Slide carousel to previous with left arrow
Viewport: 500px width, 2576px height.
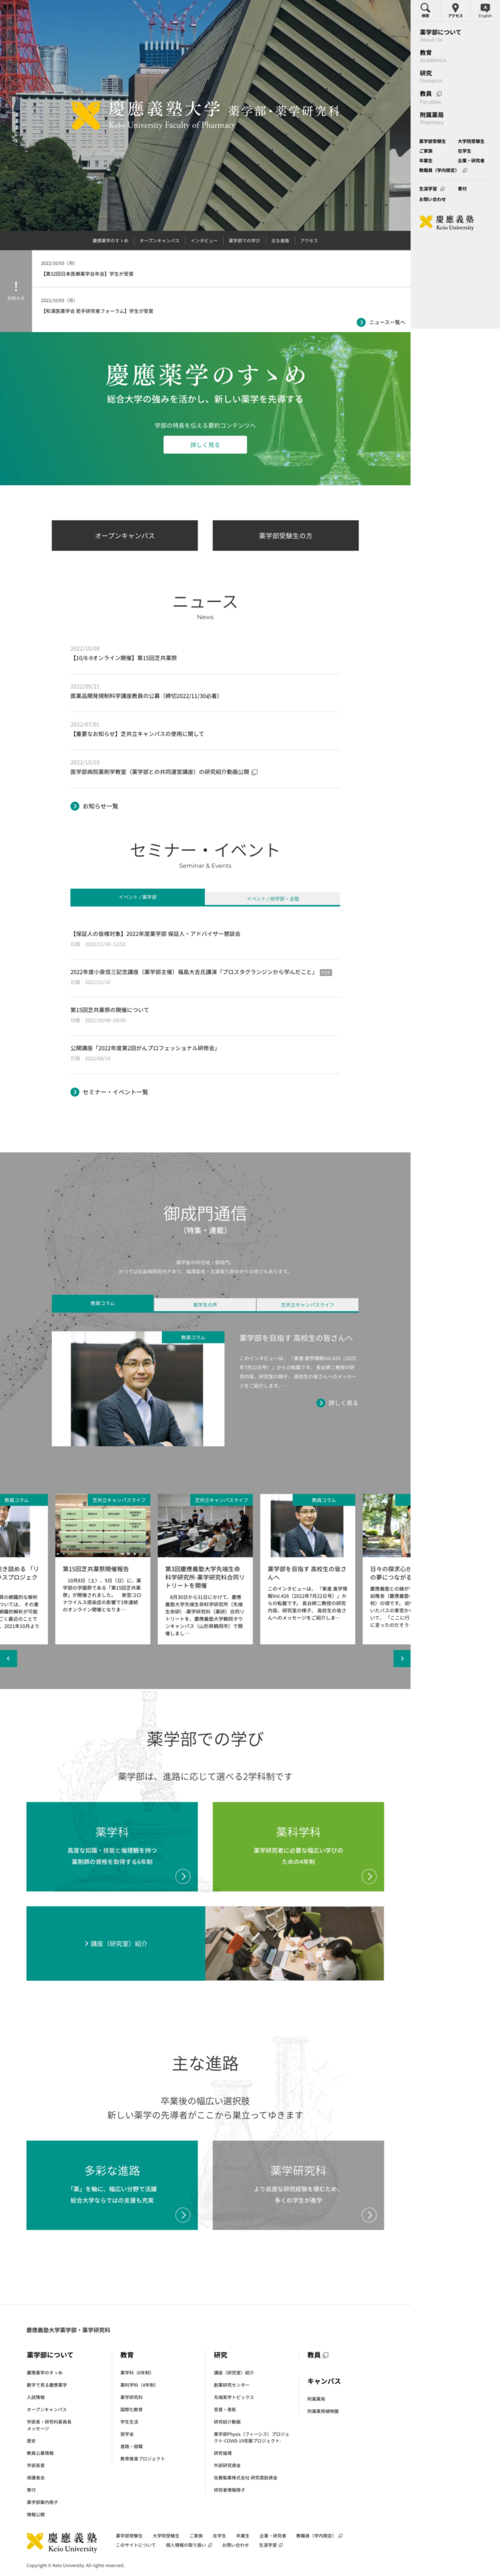8,1658
